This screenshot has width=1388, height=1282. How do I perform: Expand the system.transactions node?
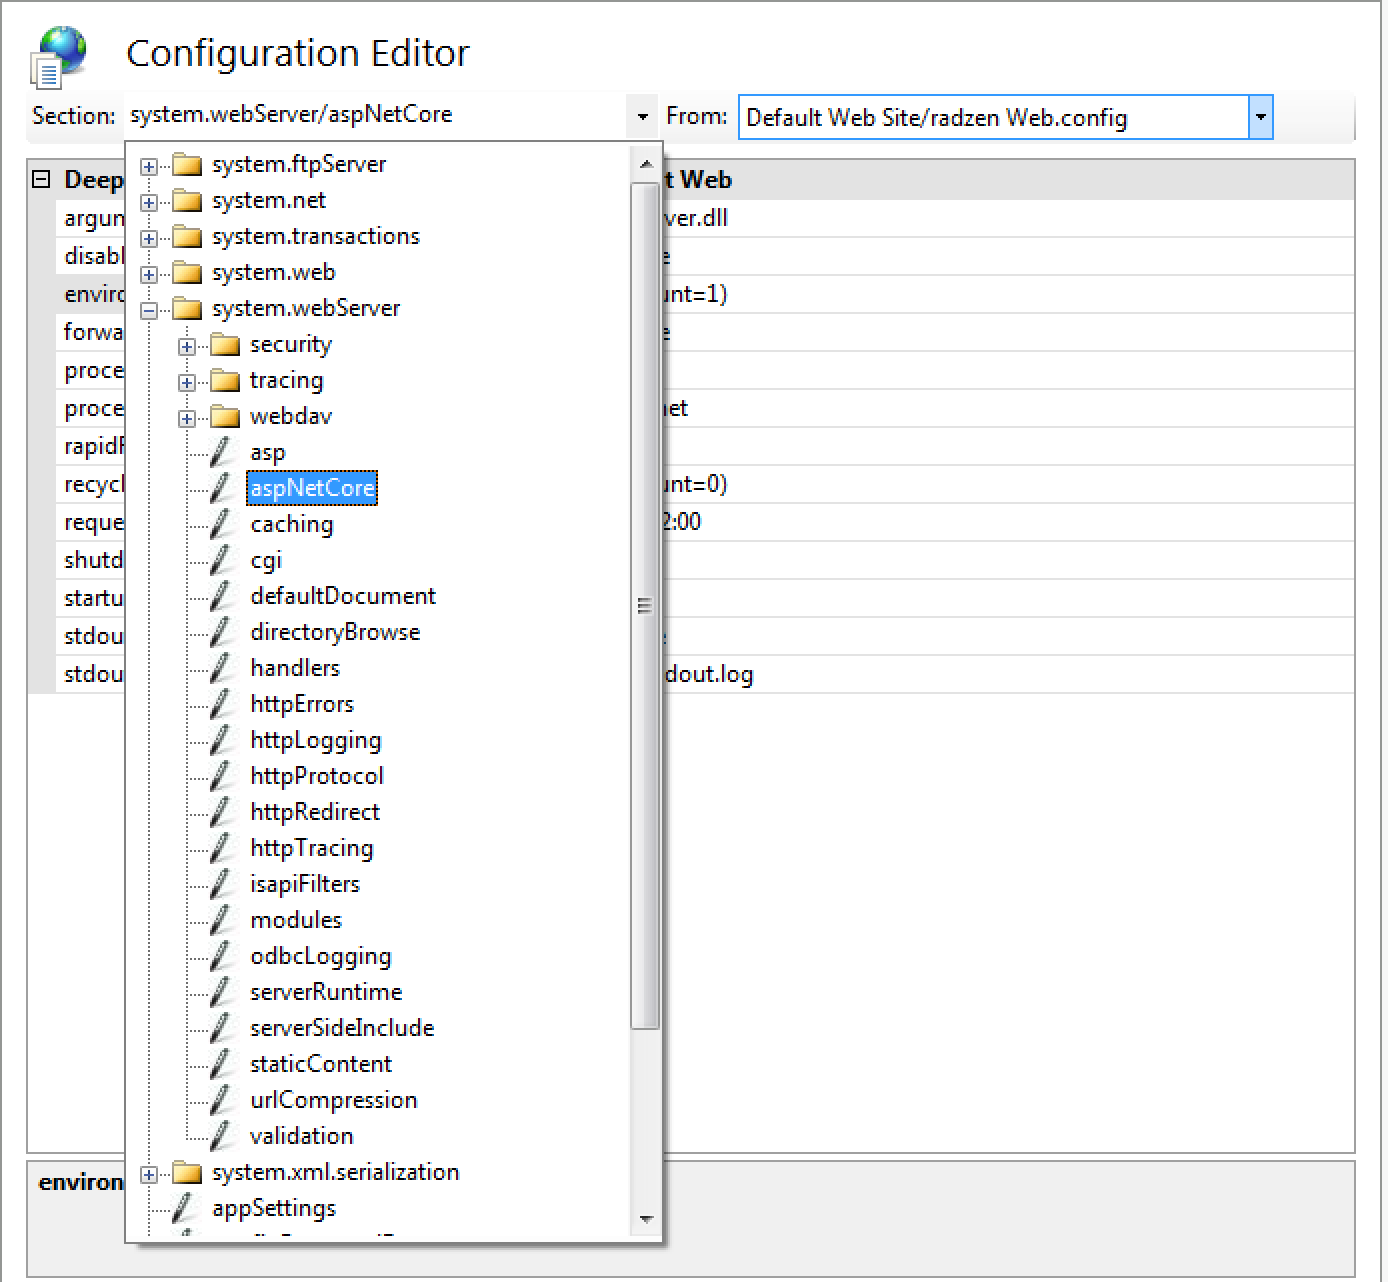click(x=149, y=238)
